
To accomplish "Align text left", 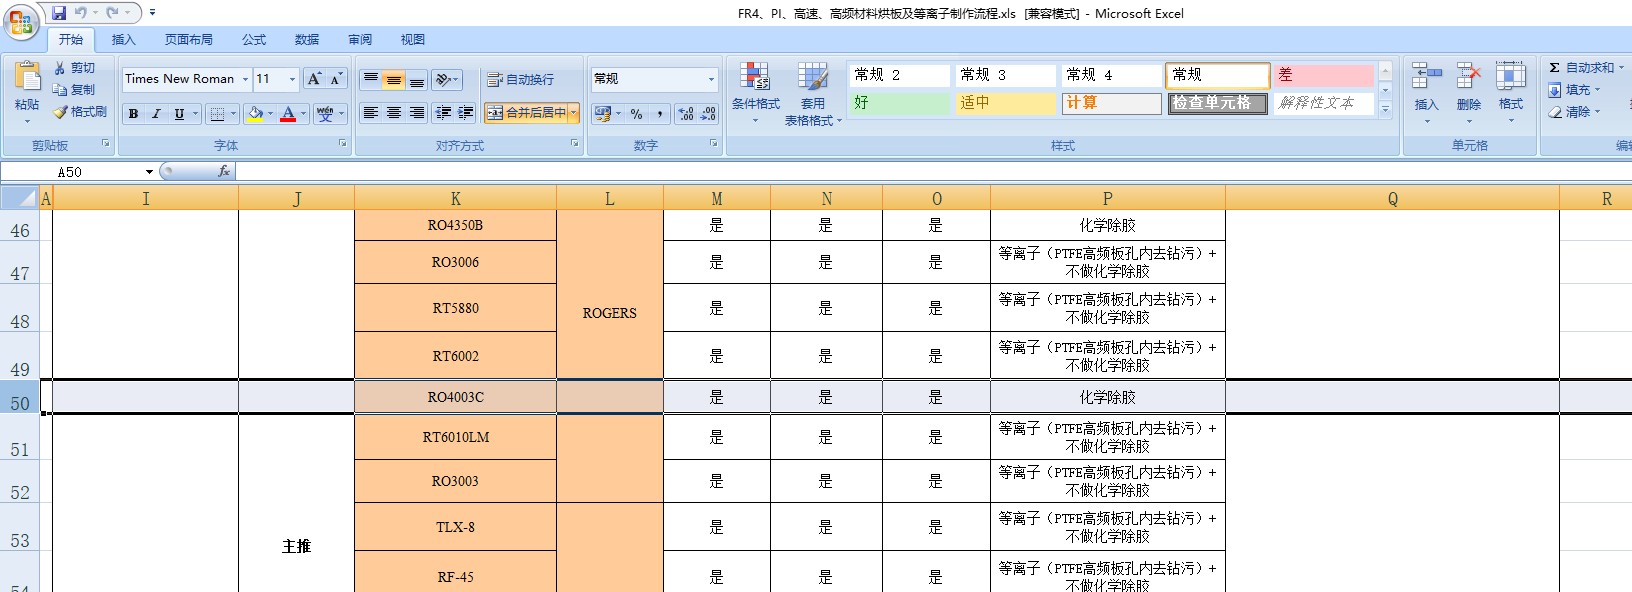I will 371,113.
